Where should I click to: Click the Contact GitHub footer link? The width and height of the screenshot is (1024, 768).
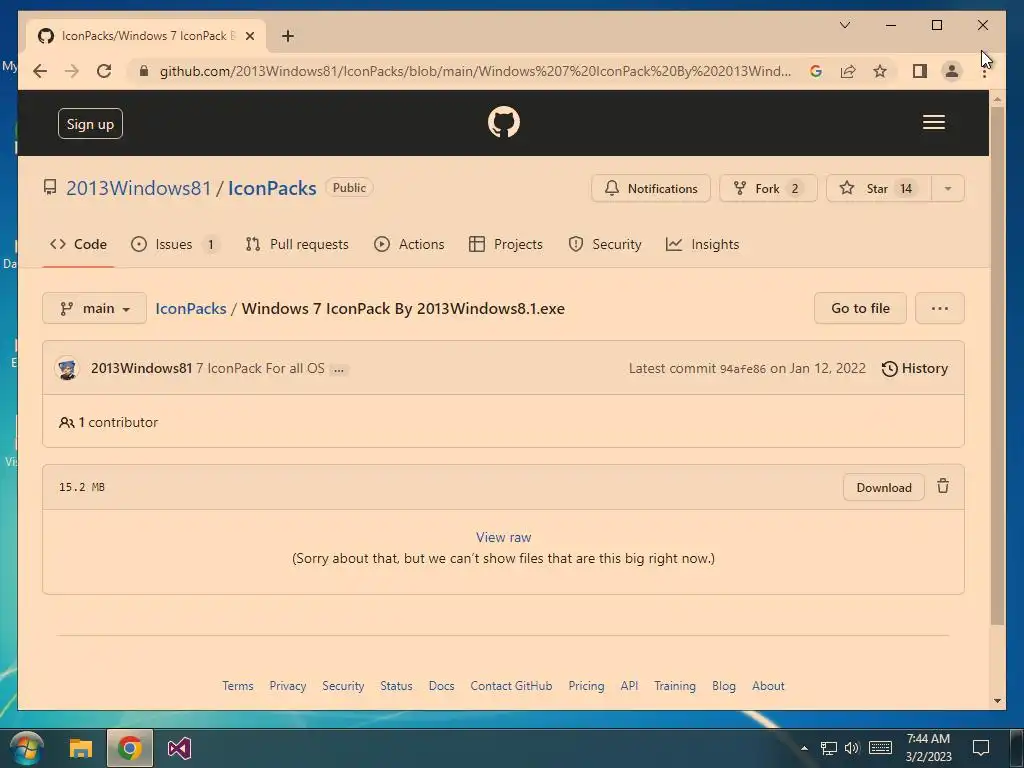[x=511, y=686]
